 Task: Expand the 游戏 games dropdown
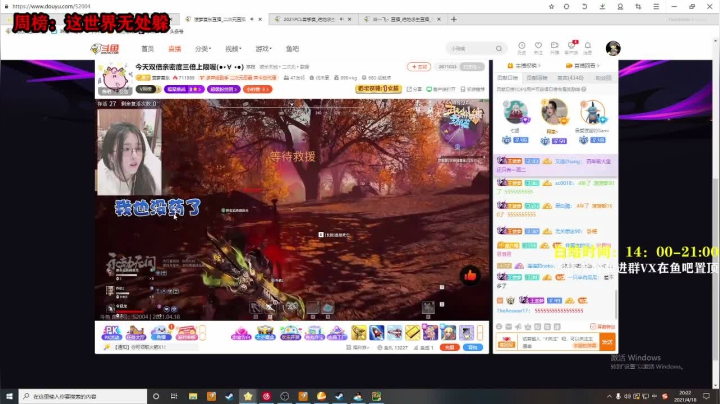[263, 49]
